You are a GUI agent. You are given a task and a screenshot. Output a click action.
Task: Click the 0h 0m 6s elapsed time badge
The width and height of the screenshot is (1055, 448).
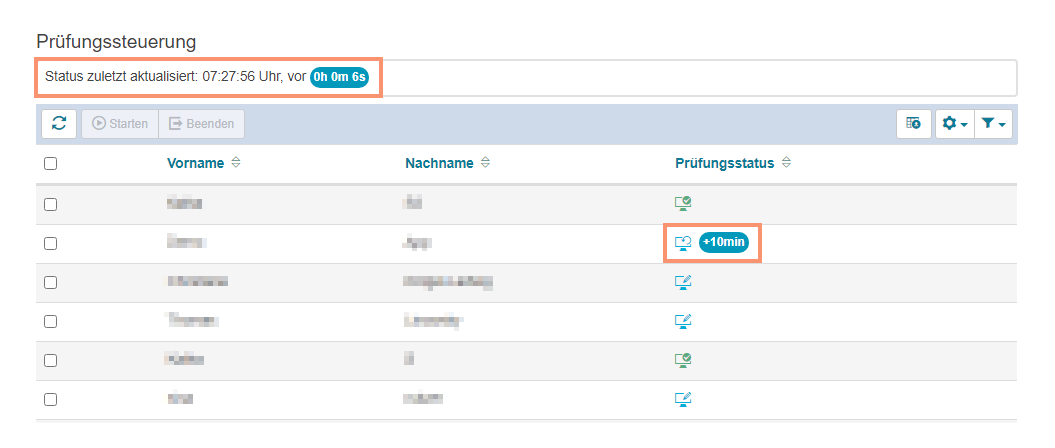(x=339, y=77)
